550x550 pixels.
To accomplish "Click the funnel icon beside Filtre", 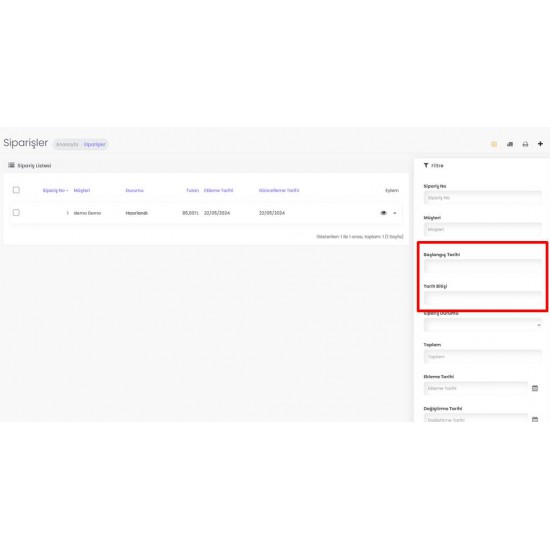I will (426, 165).
